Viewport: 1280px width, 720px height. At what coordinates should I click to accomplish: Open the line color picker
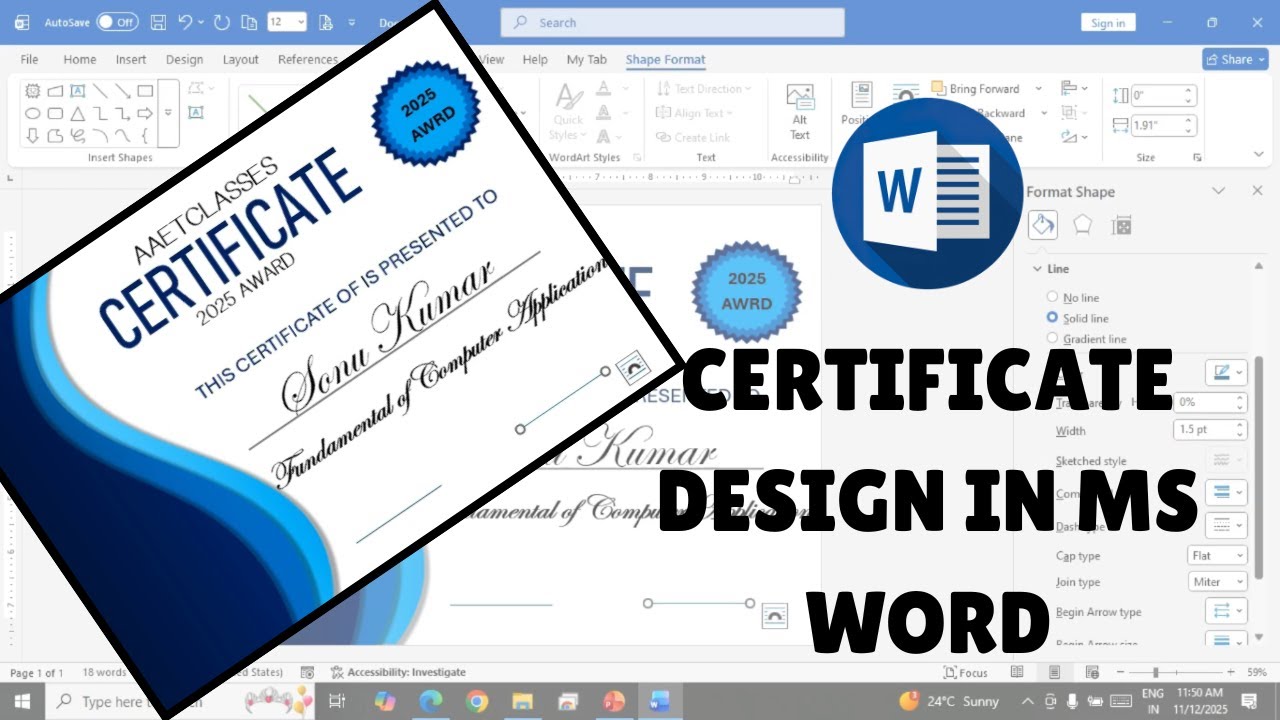[x=1227, y=372]
